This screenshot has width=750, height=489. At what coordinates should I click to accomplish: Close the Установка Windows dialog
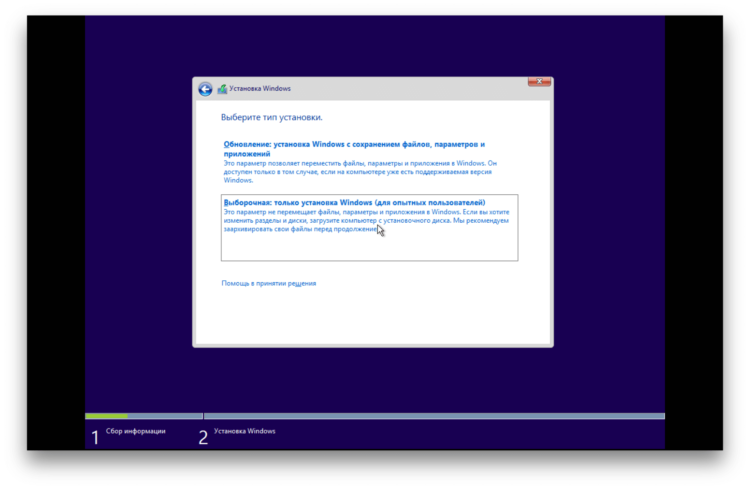(x=539, y=81)
